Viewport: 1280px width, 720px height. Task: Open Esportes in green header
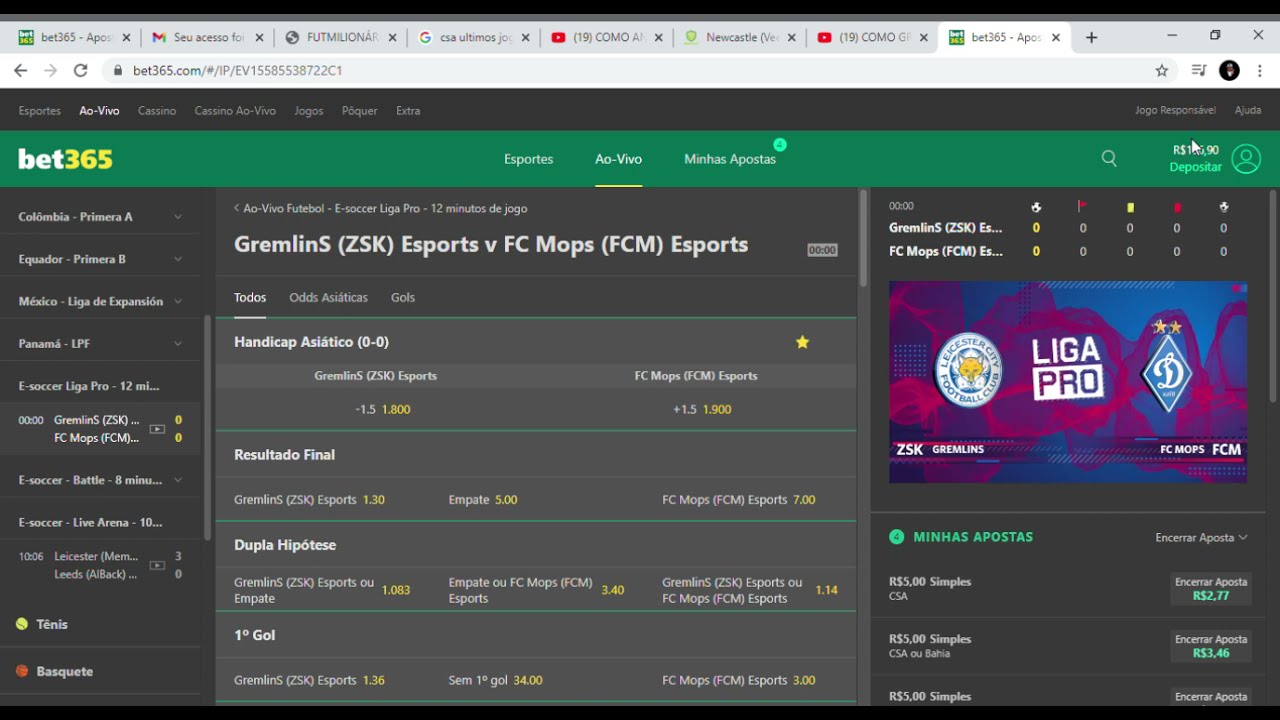coord(528,159)
